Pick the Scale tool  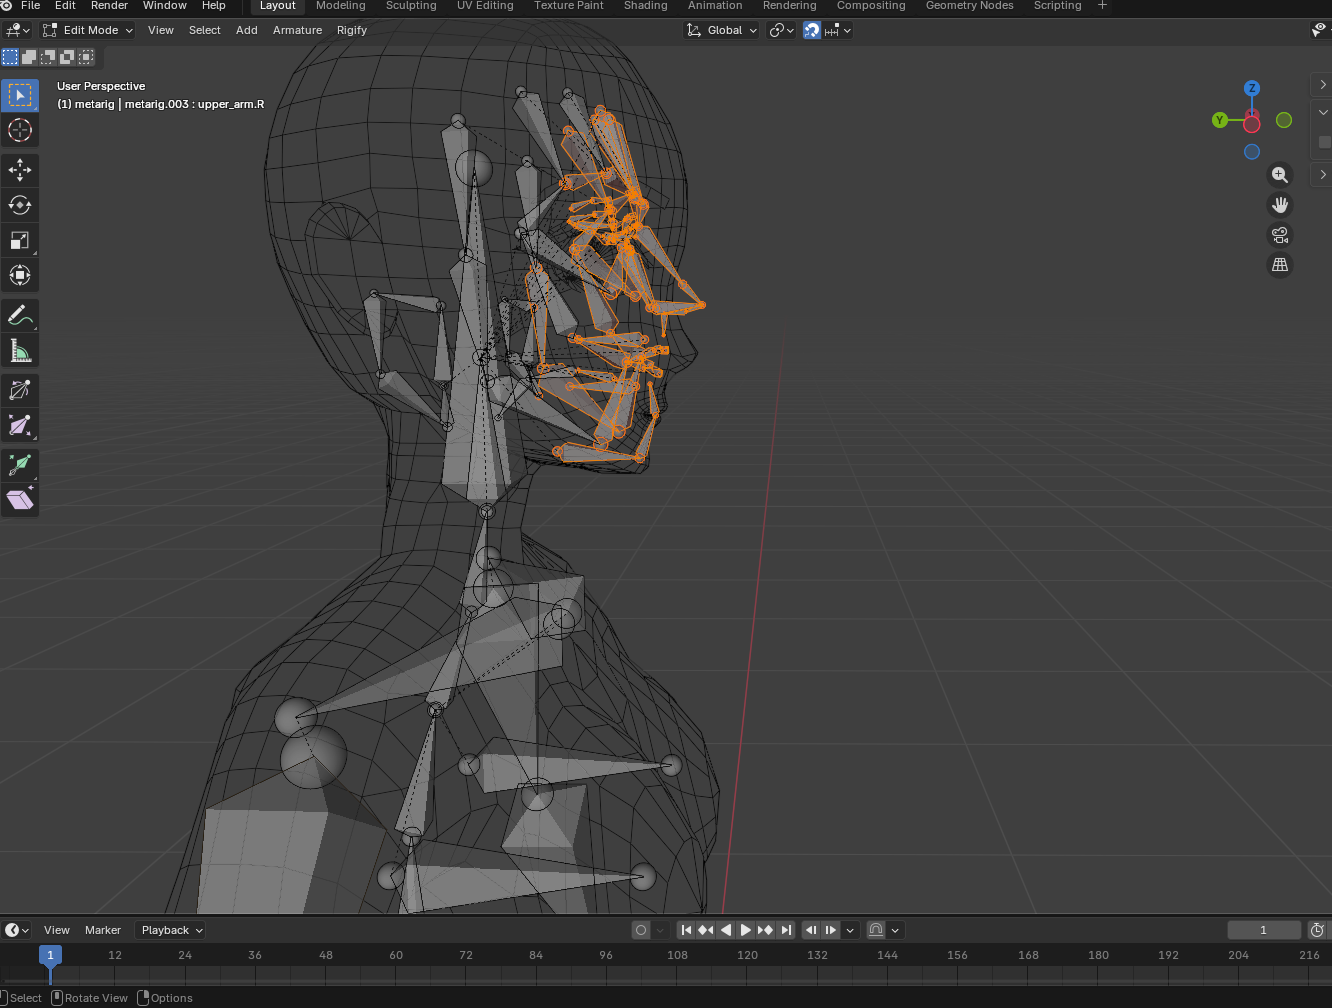[20, 240]
